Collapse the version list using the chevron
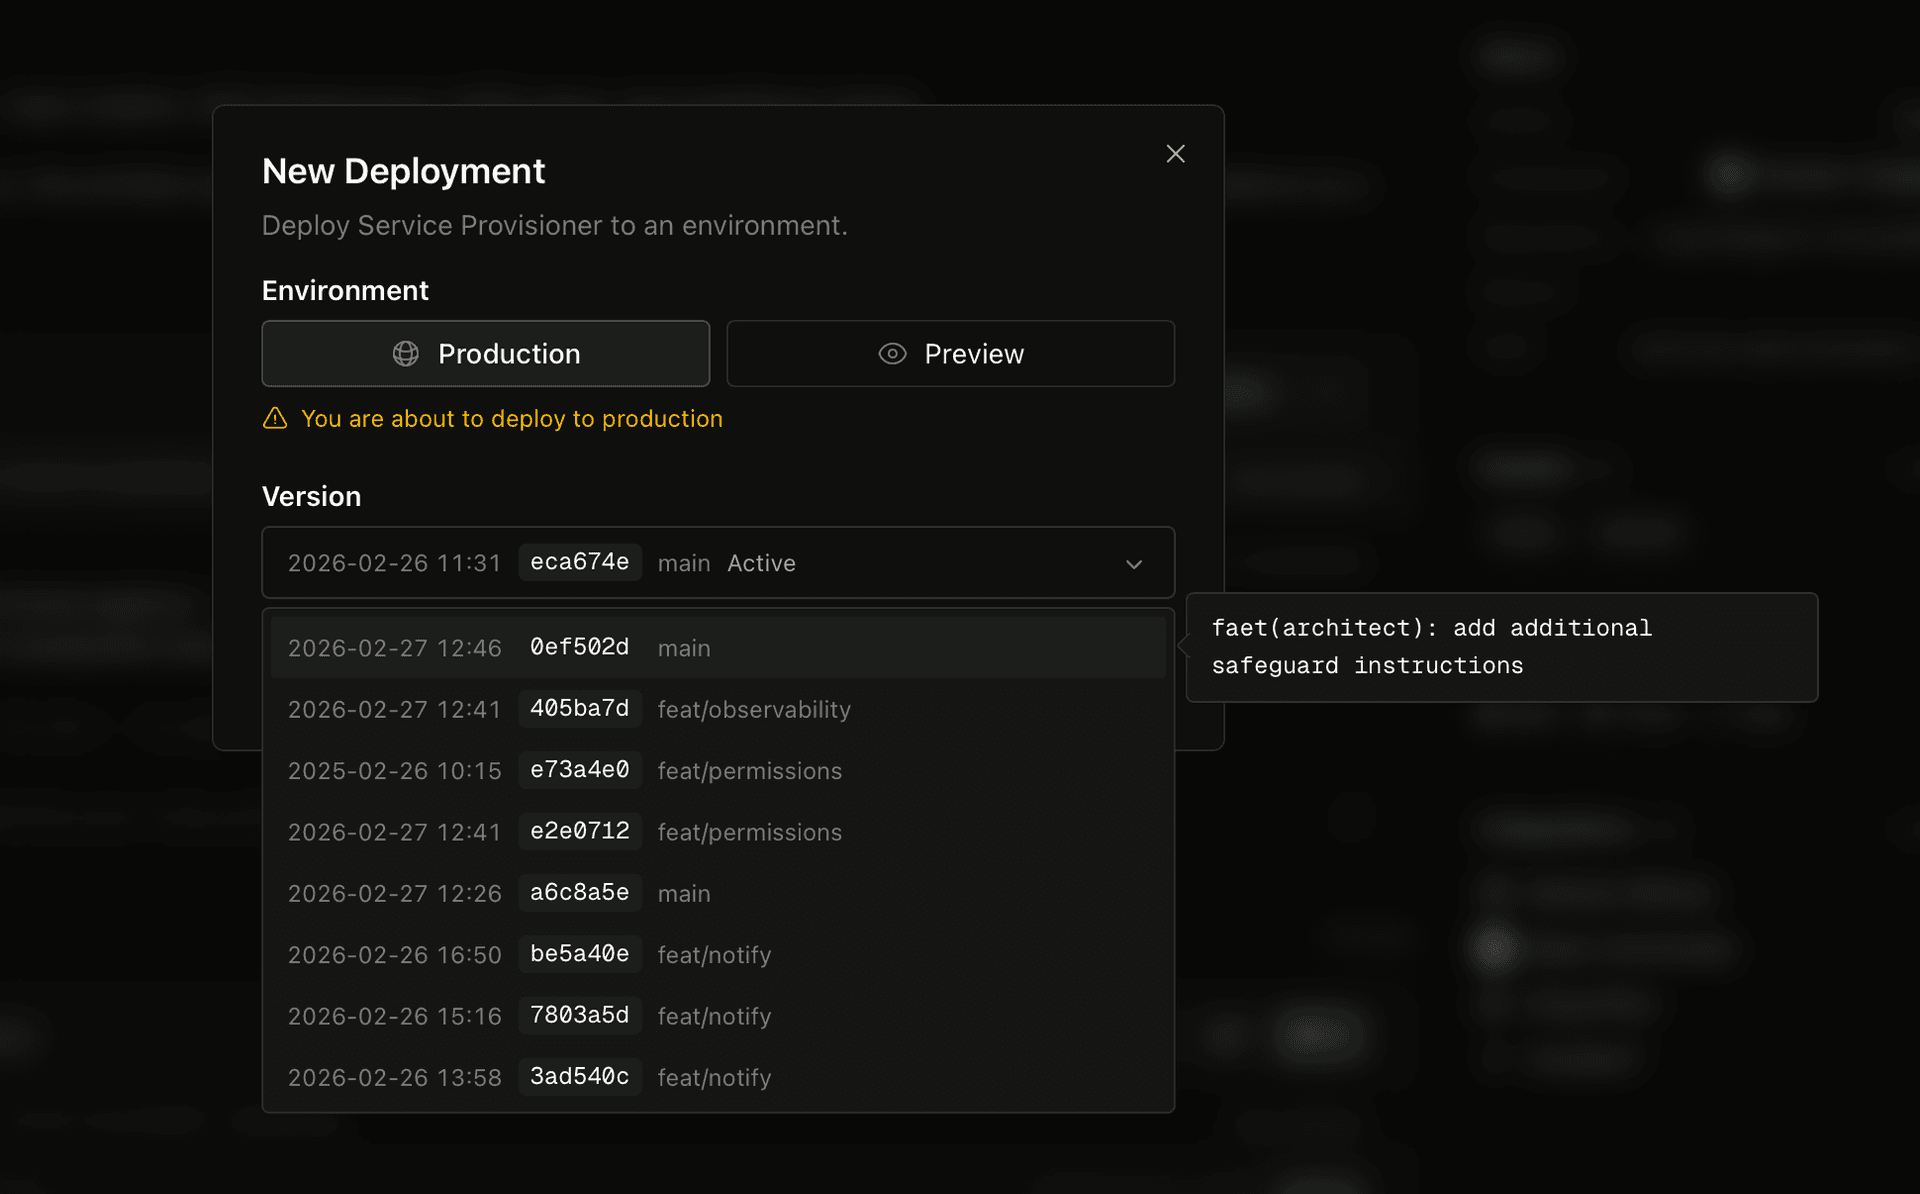 1134,564
